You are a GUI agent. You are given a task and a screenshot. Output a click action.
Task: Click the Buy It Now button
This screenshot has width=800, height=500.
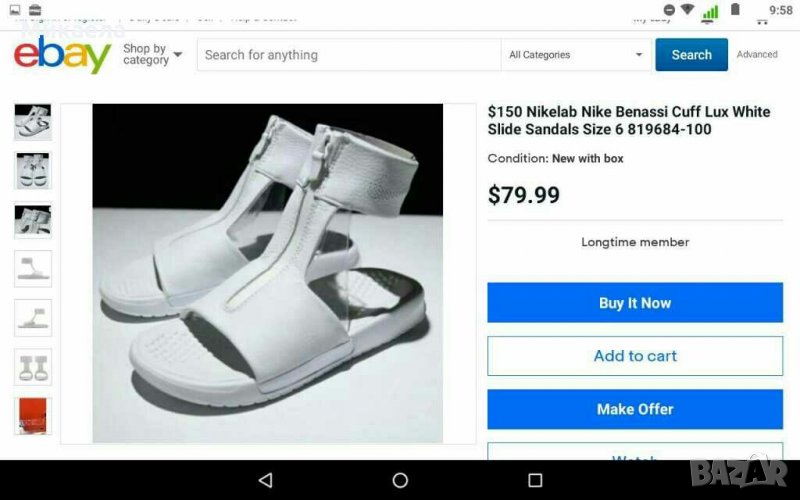635,303
